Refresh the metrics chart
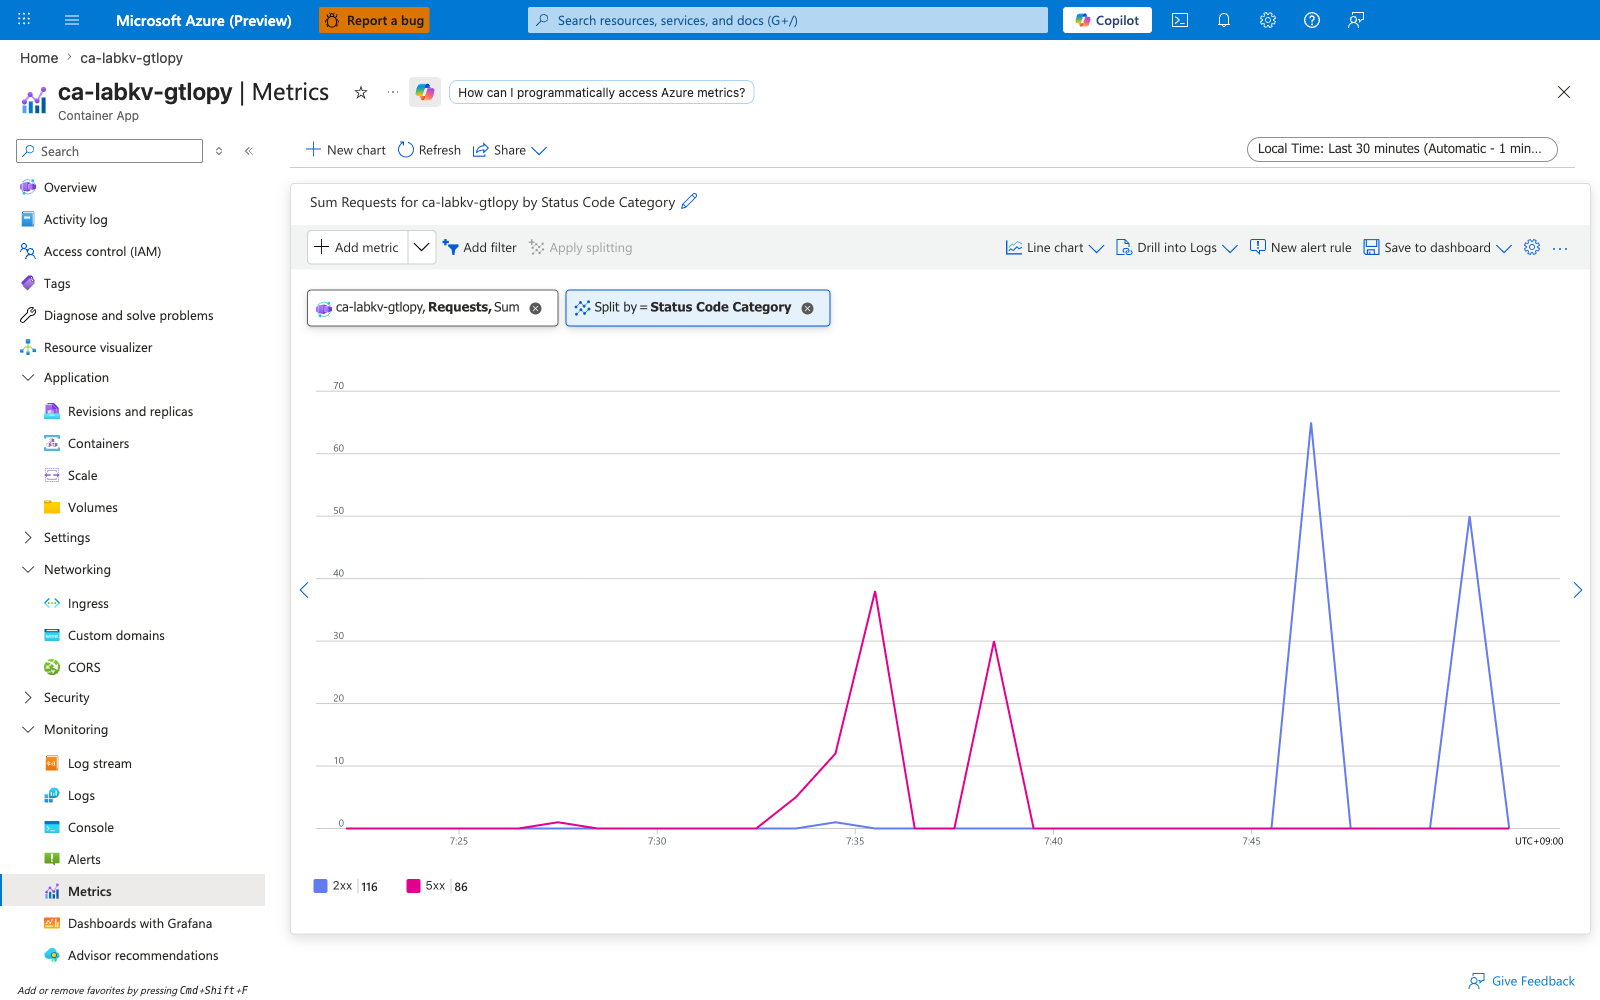The image size is (1600, 1000). (429, 150)
